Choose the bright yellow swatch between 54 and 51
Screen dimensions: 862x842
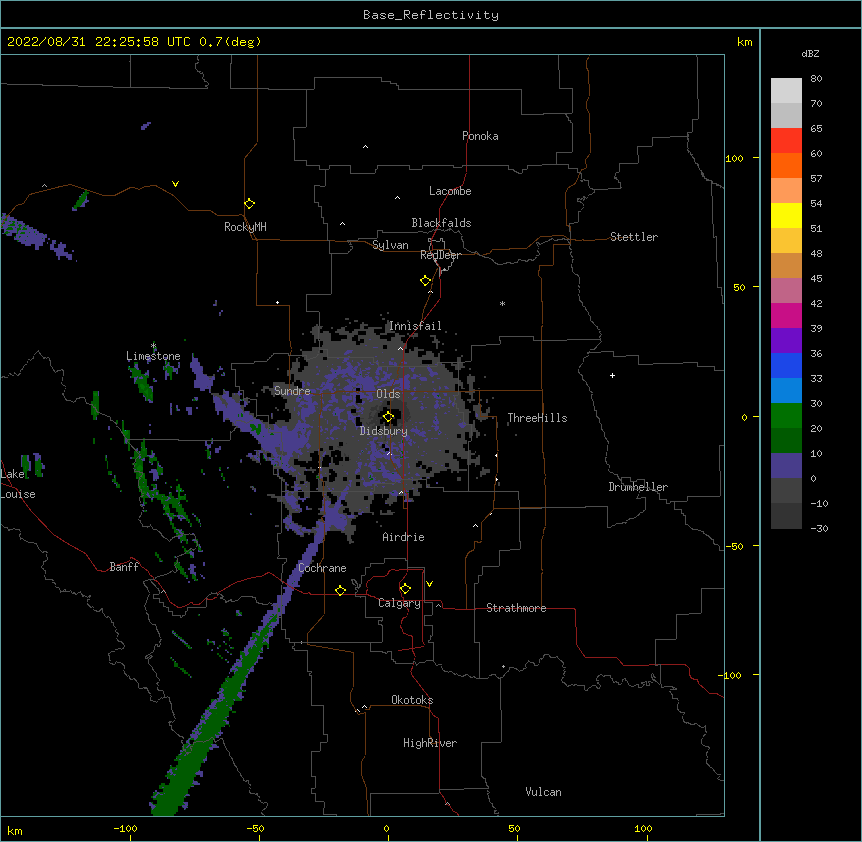coord(786,215)
